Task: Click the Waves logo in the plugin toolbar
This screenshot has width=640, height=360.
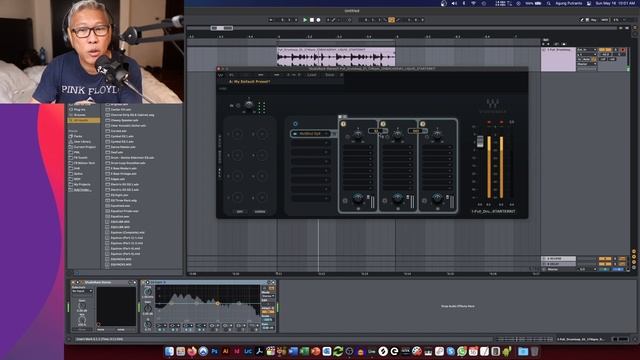Action: [221, 75]
